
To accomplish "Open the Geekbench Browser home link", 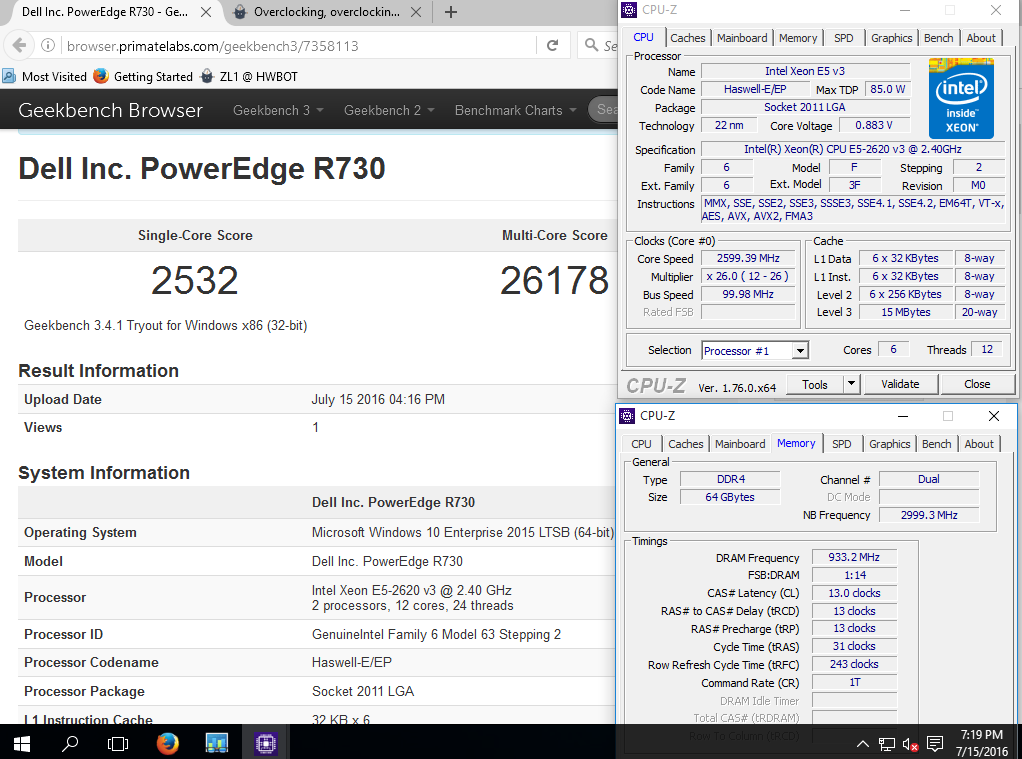I will (110, 110).
